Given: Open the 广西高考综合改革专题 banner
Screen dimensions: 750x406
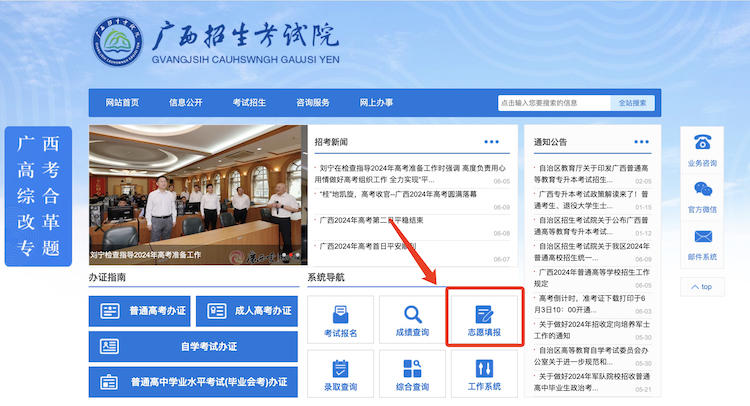Looking at the screenshot, I should click(x=38, y=196).
